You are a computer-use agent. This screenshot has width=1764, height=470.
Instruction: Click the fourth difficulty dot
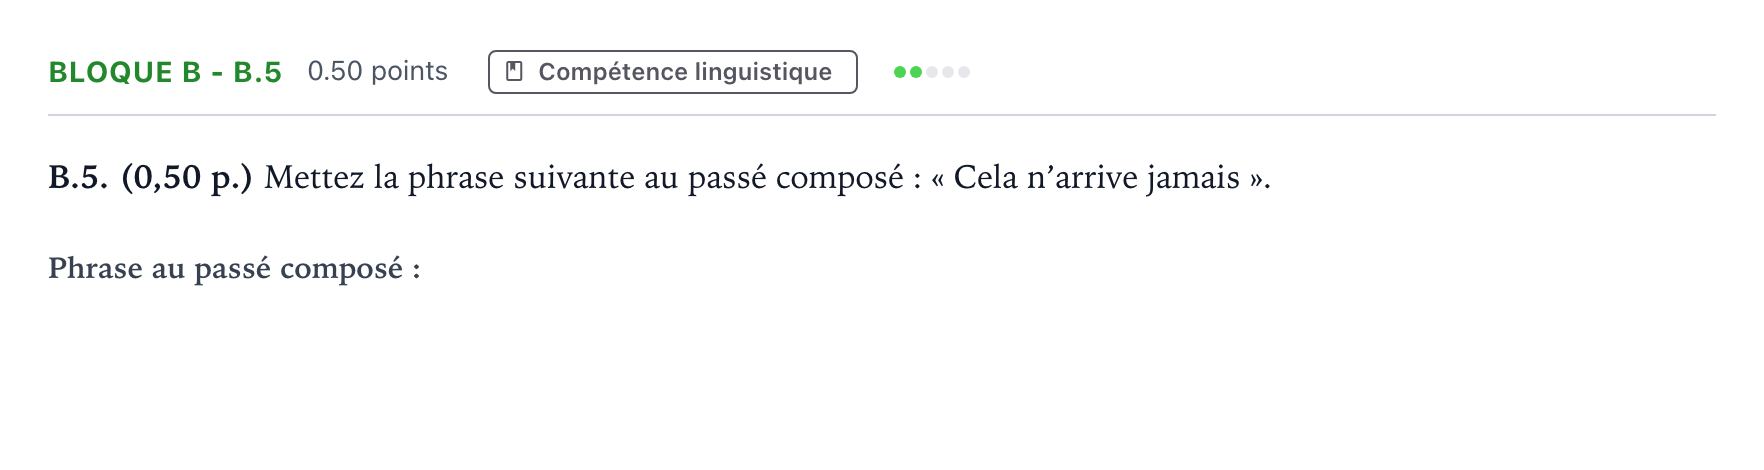[948, 72]
